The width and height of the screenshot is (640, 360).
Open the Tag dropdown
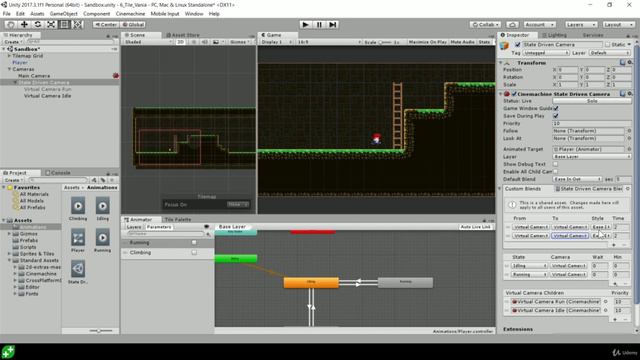click(x=546, y=53)
